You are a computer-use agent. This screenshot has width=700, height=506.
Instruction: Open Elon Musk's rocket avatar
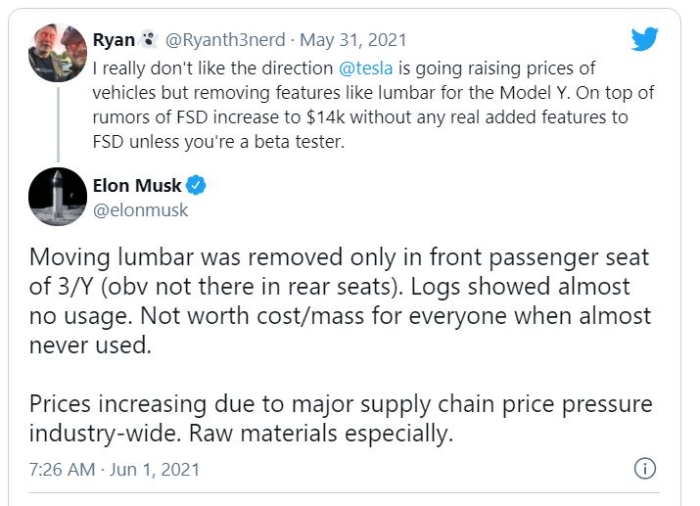pos(57,196)
